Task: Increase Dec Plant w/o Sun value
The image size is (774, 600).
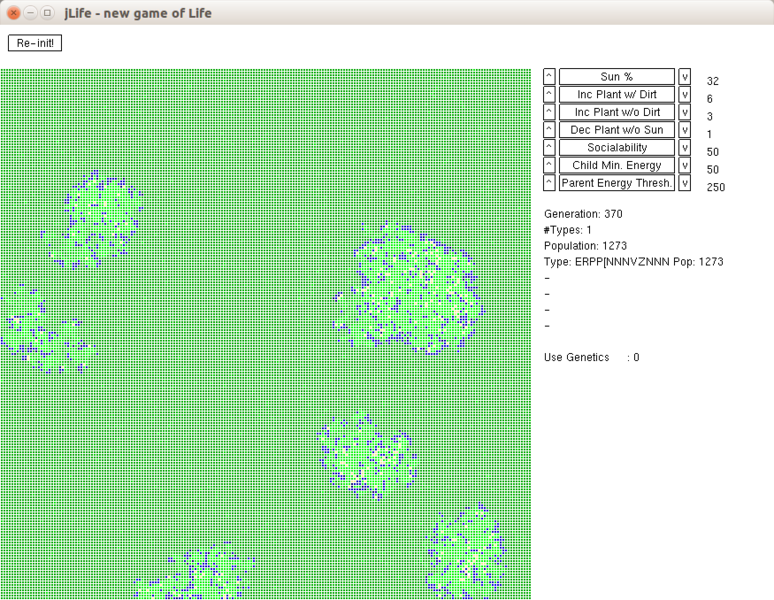Action: point(549,130)
